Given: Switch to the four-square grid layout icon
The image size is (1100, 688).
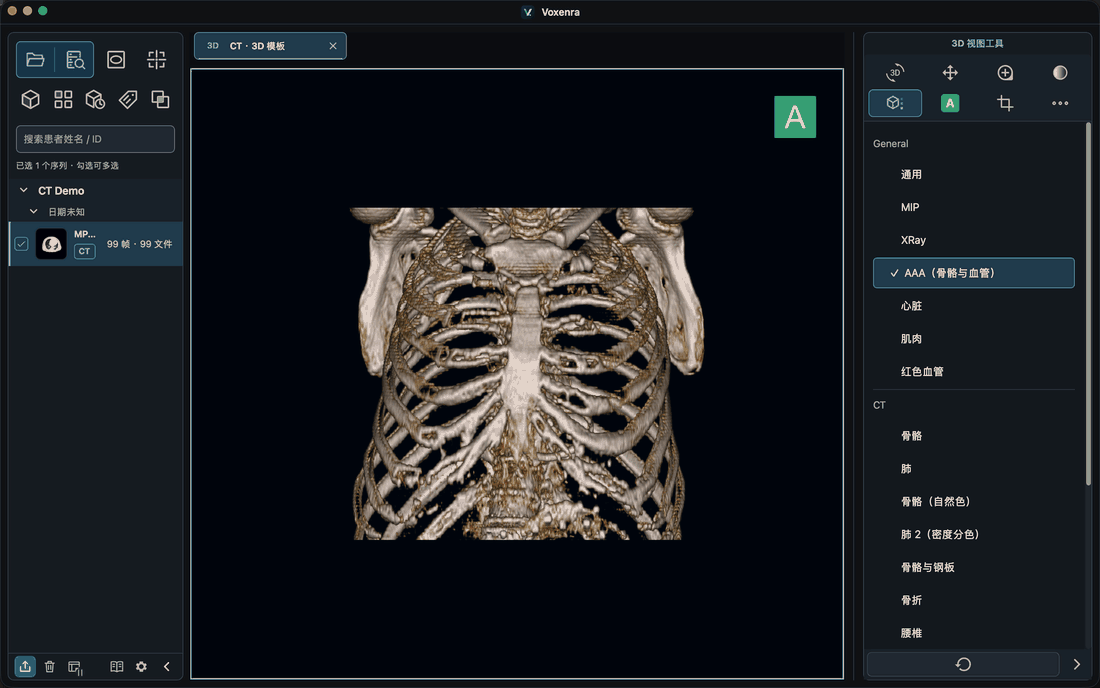Looking at the screenshot, I should pyautogui.click(x=63, y=100).
